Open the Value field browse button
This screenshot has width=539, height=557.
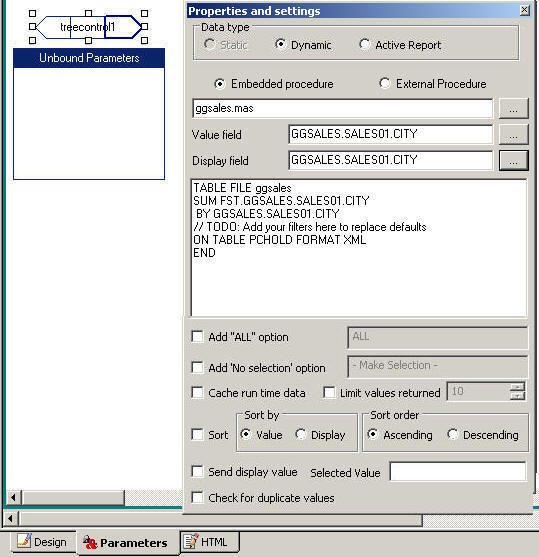click(513, 134)
